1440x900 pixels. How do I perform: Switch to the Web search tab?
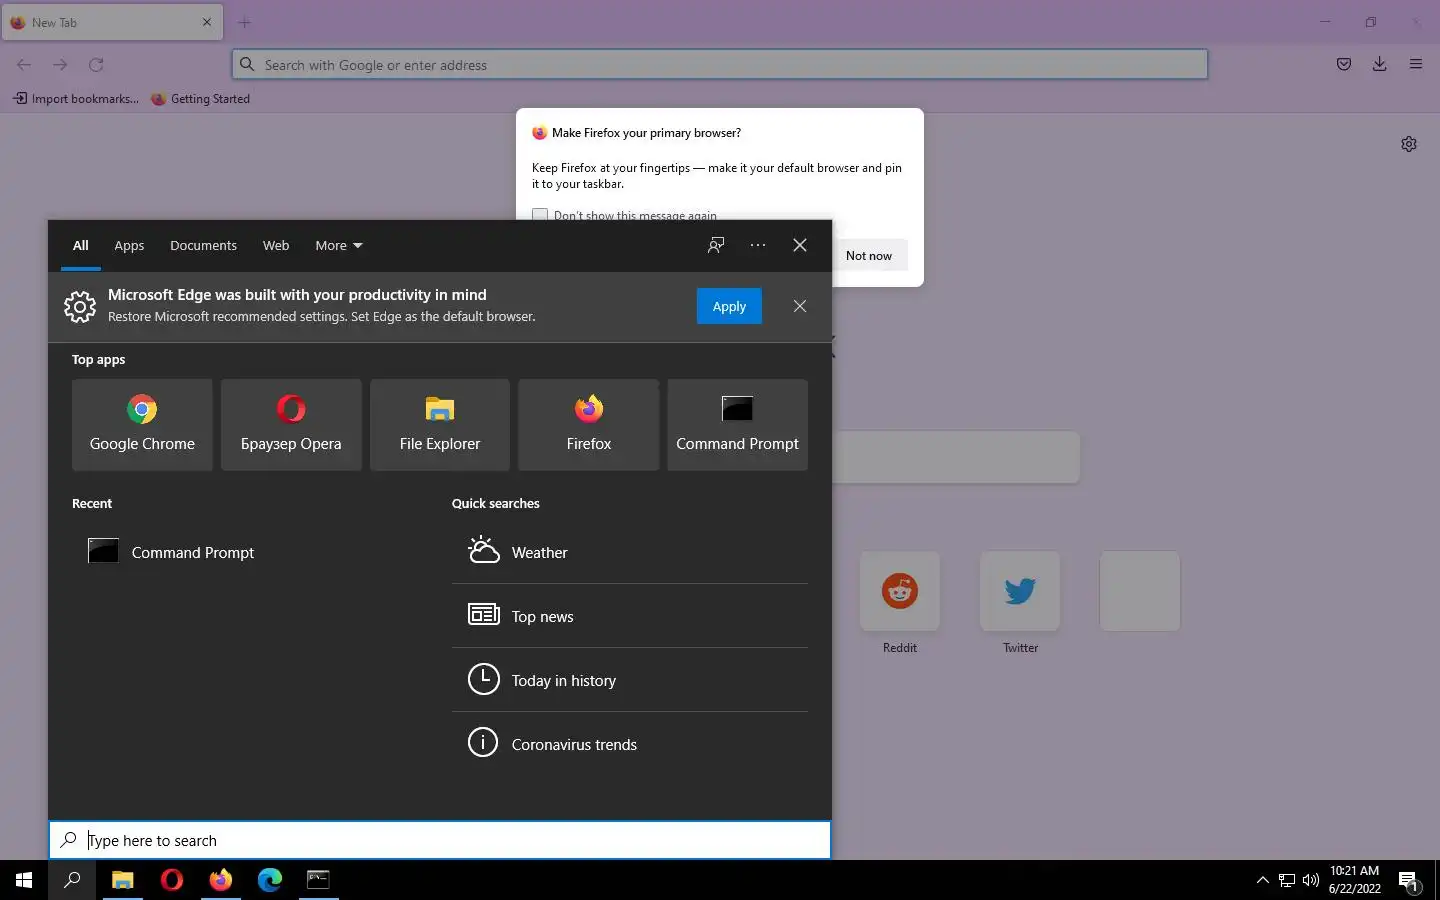tap(276, 245)
